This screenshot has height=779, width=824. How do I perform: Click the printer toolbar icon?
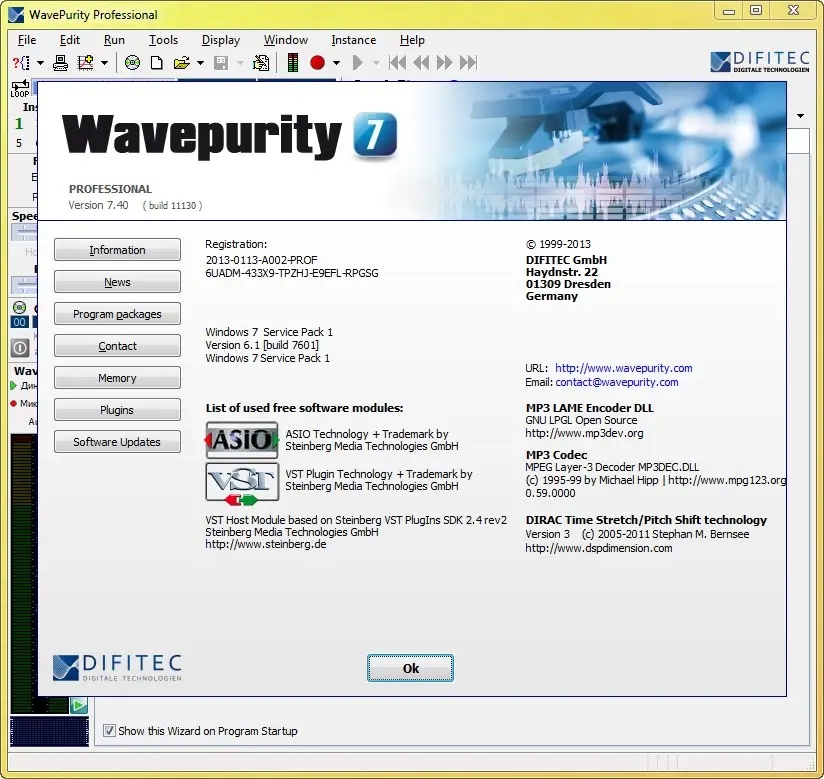point(60,63)
